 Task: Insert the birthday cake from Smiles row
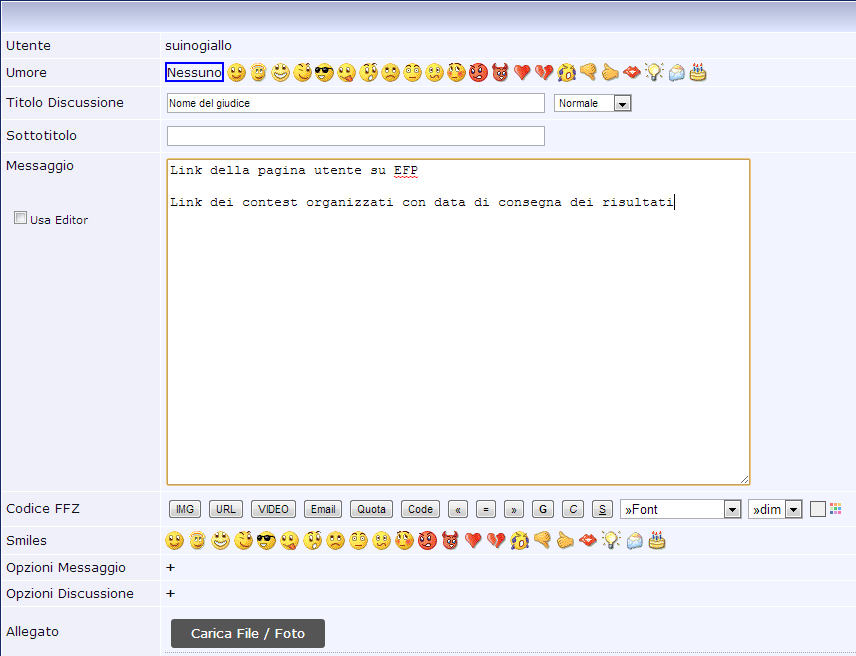pos(657,540)
